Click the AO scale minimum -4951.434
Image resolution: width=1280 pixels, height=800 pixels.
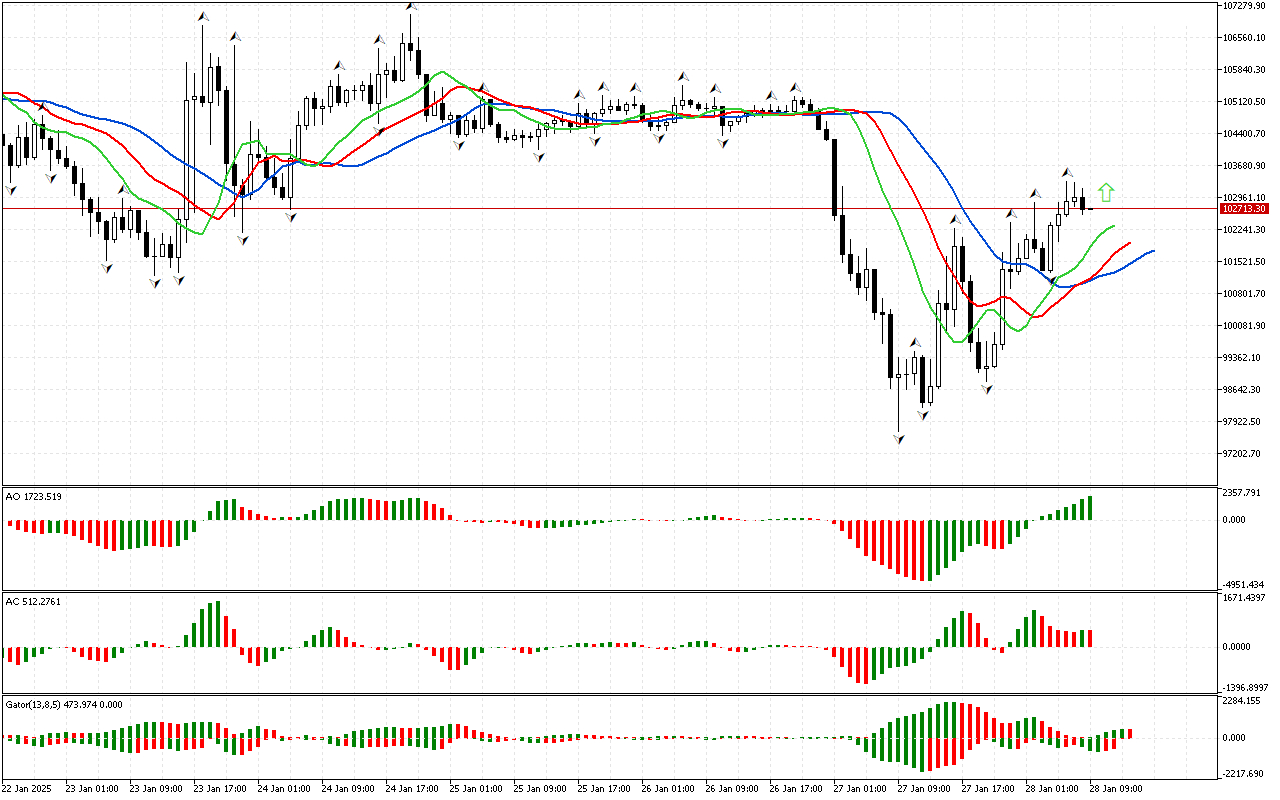pyautogui.click(x=1244, y=585)
